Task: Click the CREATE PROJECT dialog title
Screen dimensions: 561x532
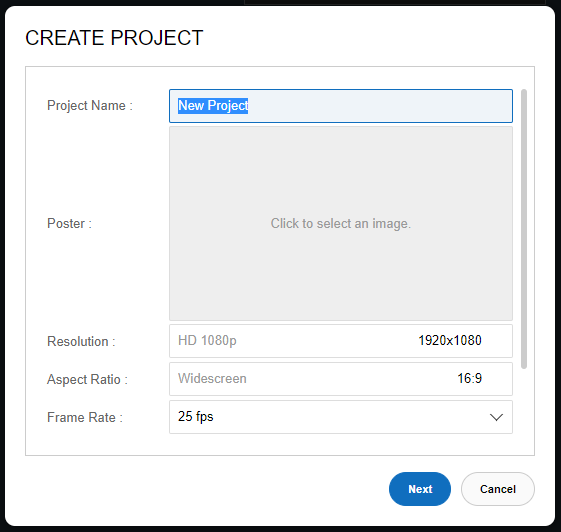Action: (114, 38)
